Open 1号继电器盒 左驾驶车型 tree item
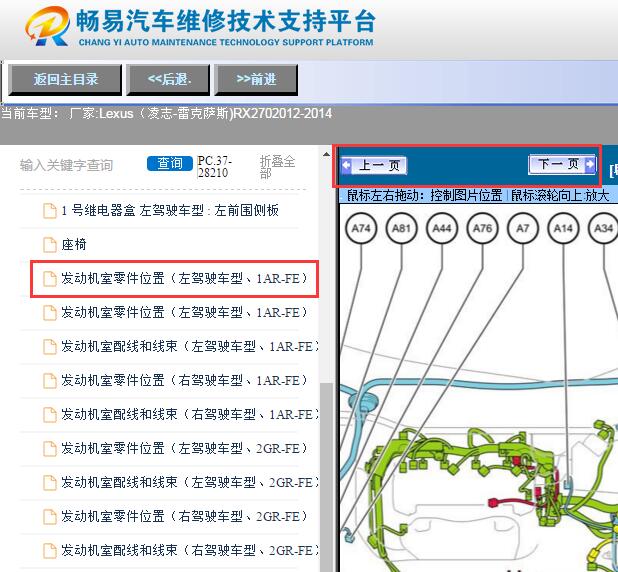The image size is (618, 572). click(170, 211)
